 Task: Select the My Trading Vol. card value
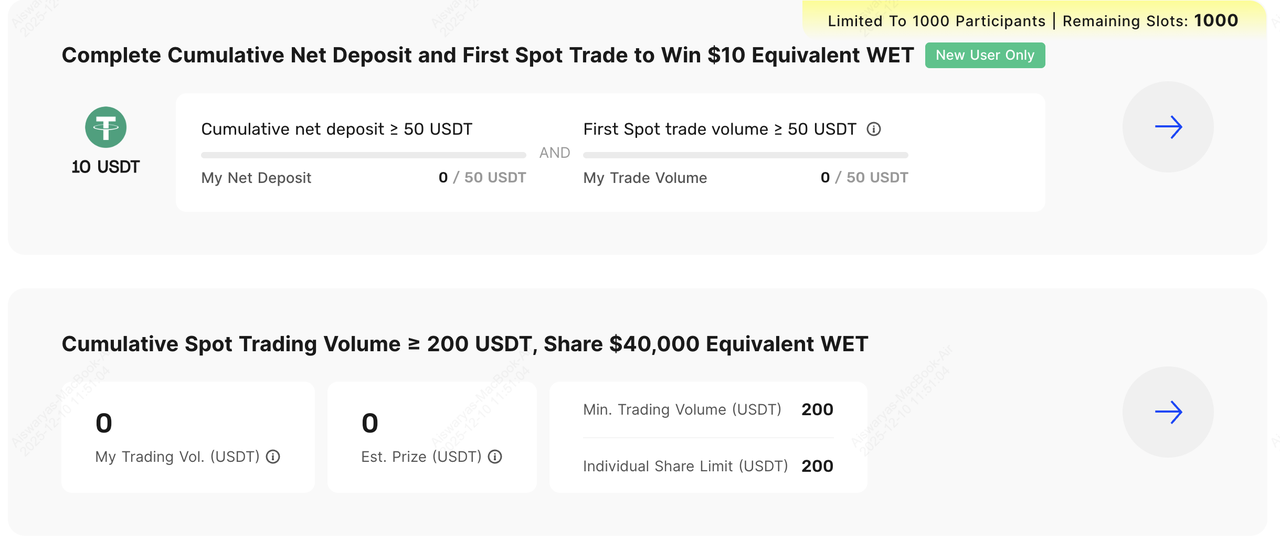[x=104, y=424]
